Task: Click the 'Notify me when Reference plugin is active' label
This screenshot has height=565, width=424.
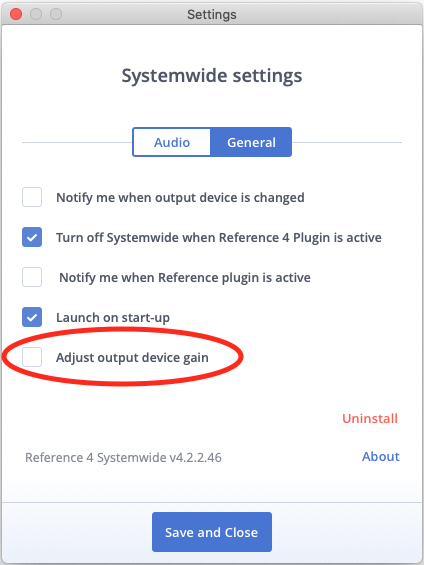Action: pos(185,277)
